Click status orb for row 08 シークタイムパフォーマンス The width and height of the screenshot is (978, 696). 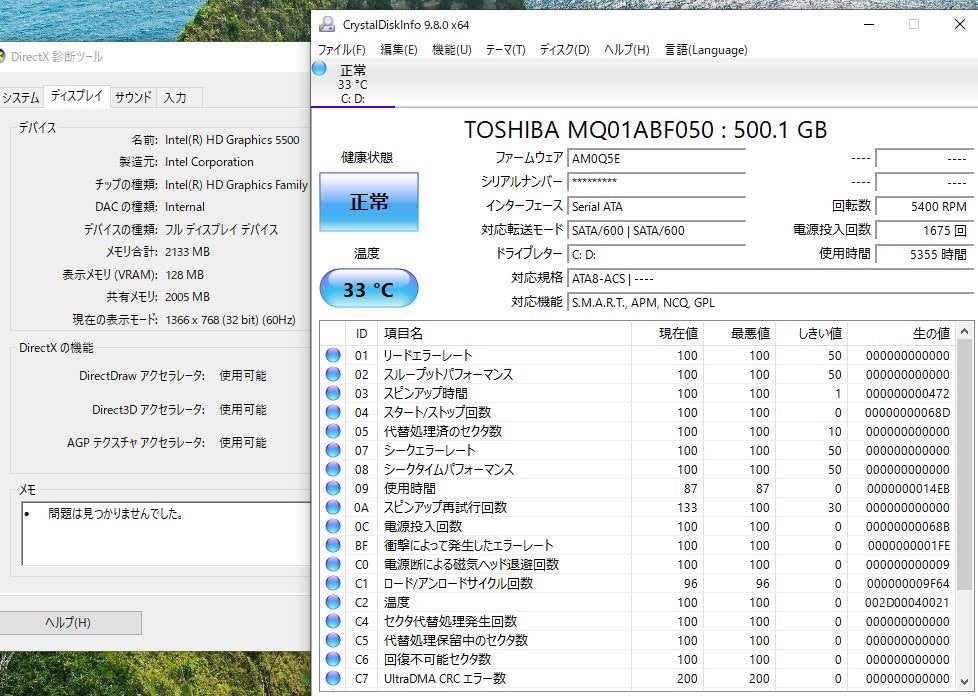coord(333,469)
